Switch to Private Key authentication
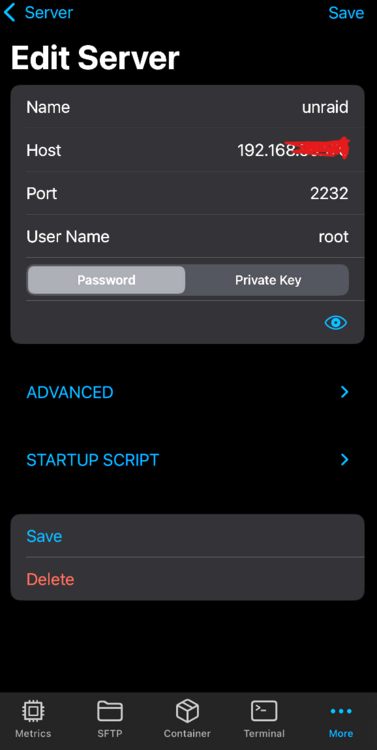 (x=267, y=280)
